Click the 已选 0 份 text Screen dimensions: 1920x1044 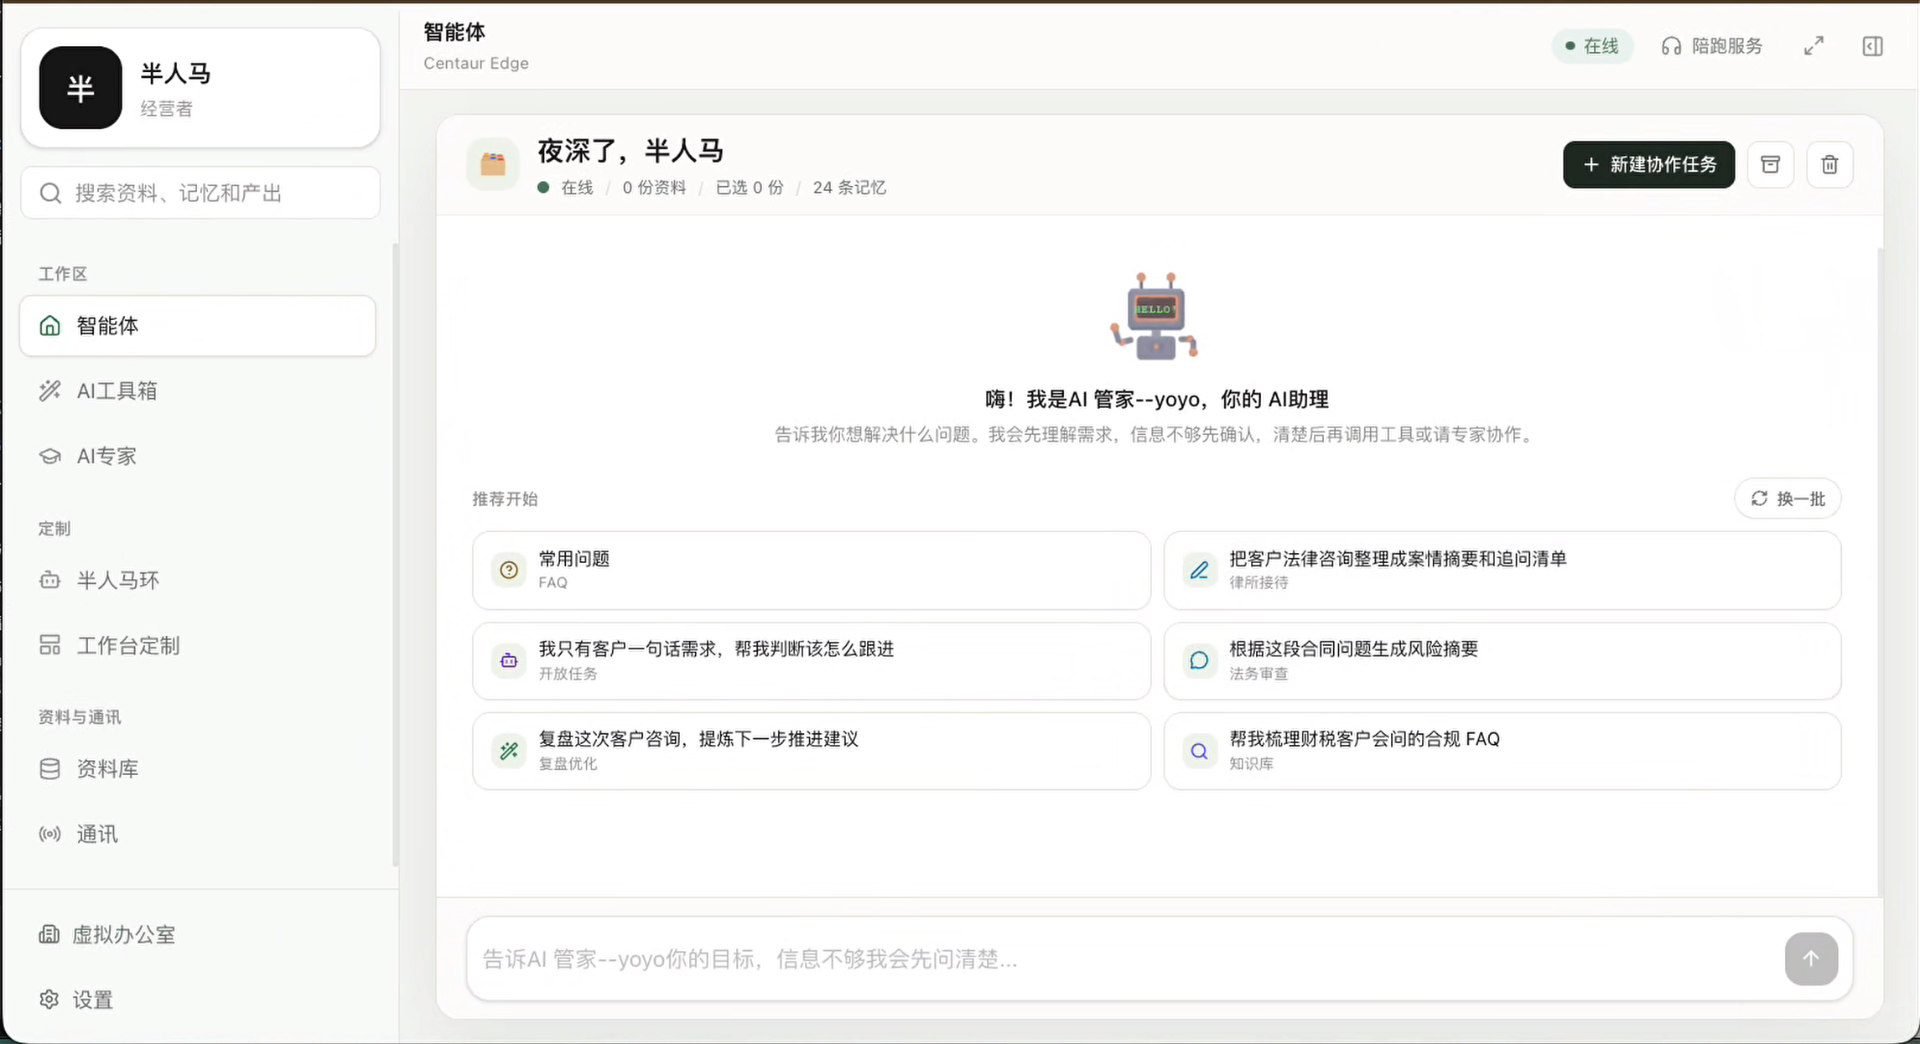[x=749, y=187]
